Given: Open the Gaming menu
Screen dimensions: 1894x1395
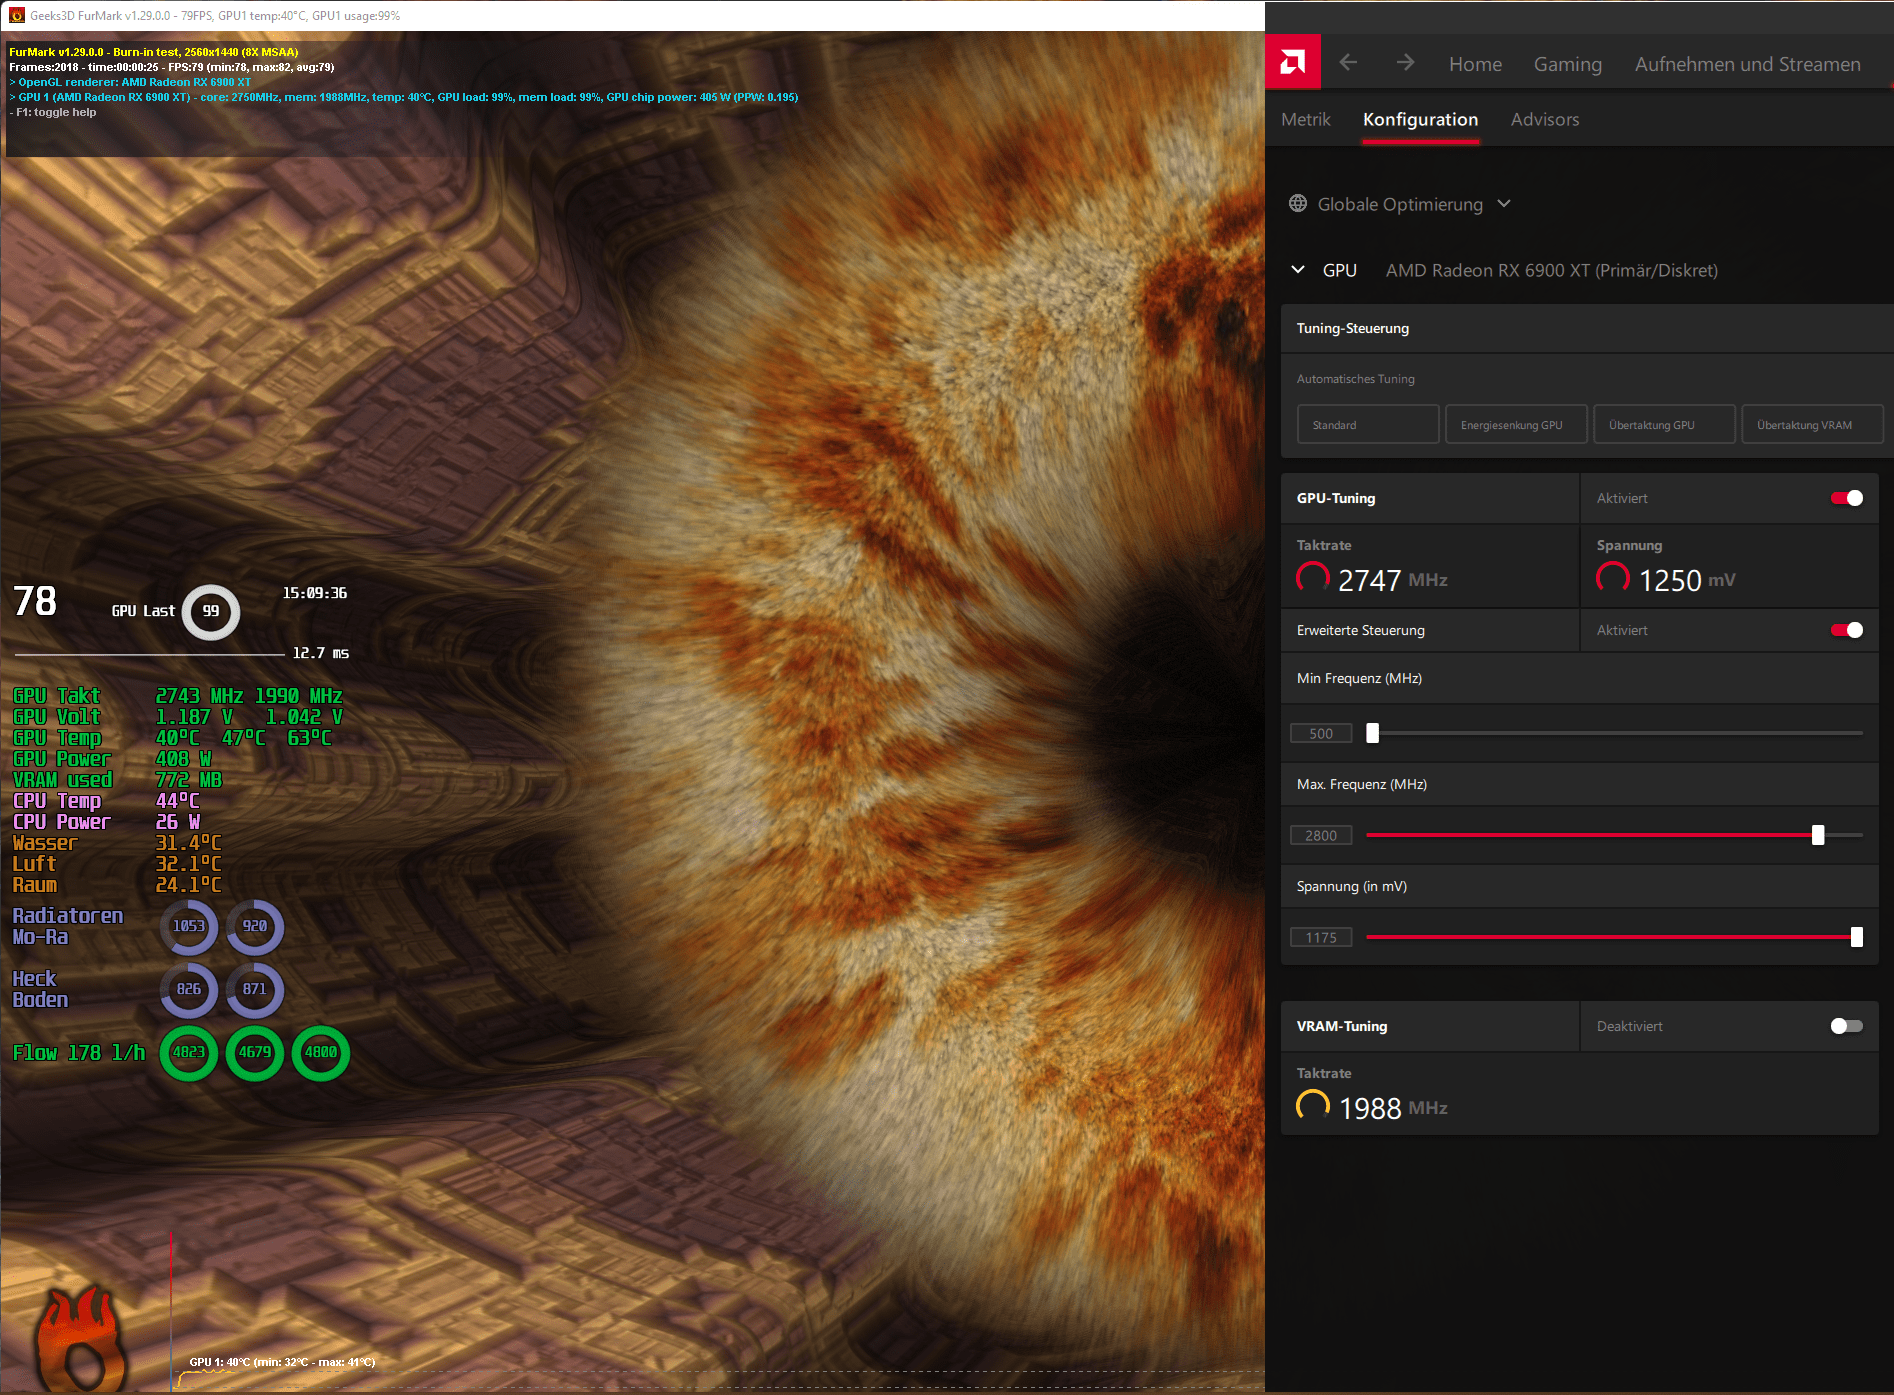Looking at the screenshot, I should (1568, 64).
